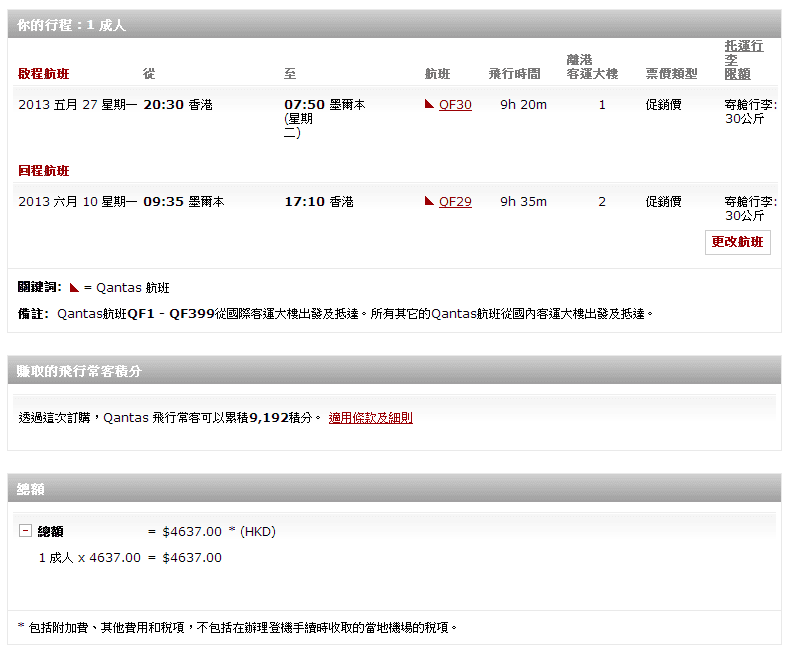The width and height of the screenshot is (790, 650).
Task: Select the 回程航班 heading
Action: (x=44, y=171)
